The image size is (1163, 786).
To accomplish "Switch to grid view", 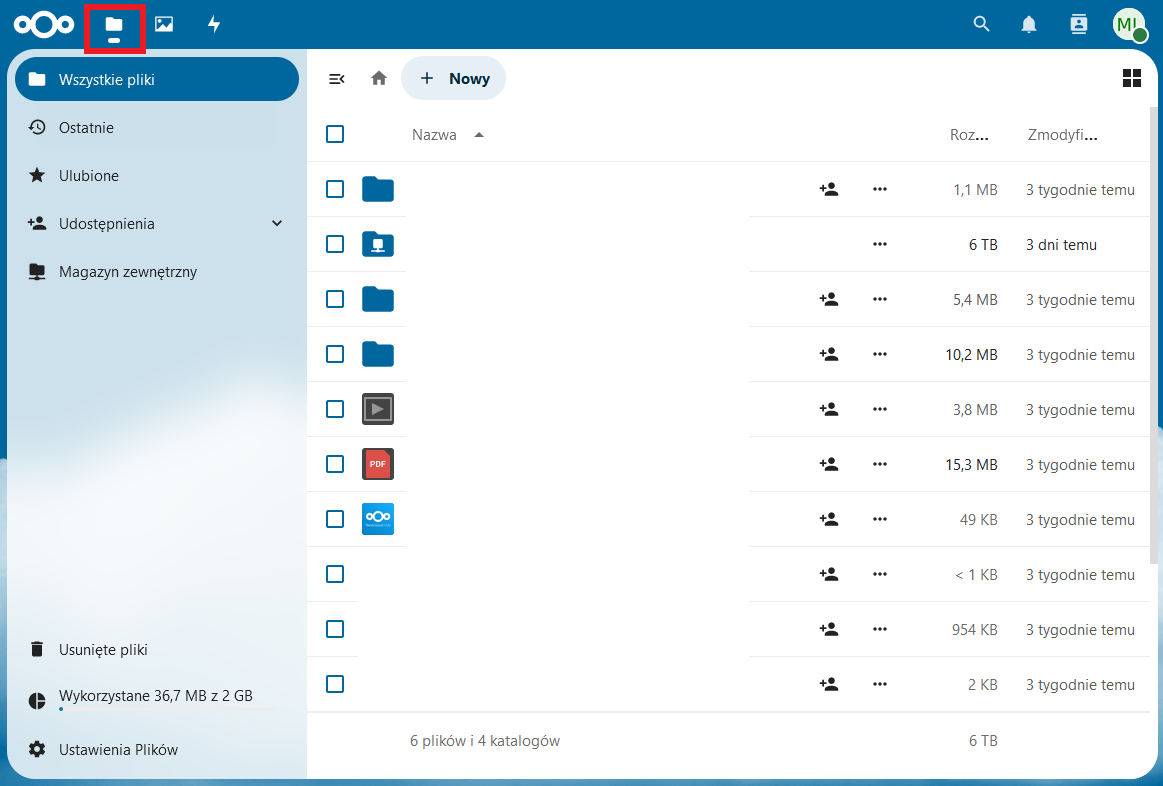I will (1132, 79).
